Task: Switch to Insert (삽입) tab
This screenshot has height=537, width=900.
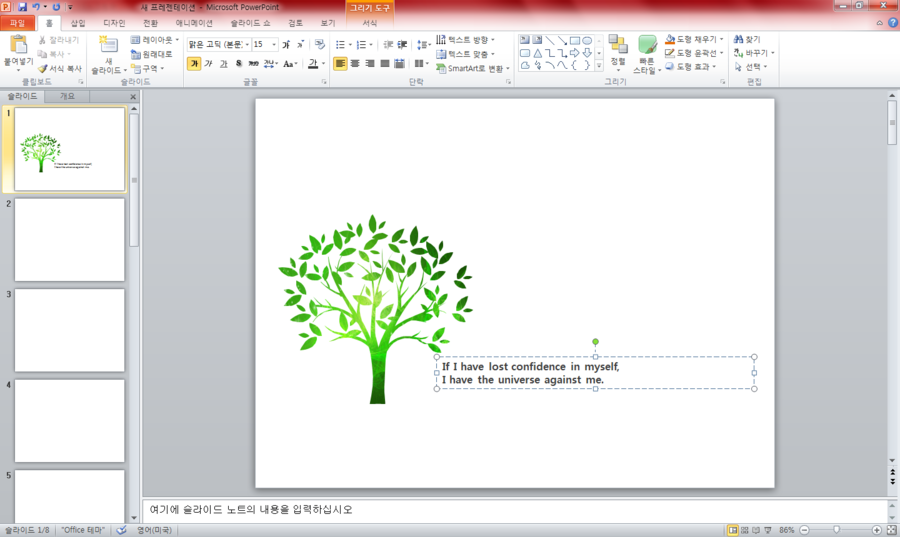Action: (78, 24)
